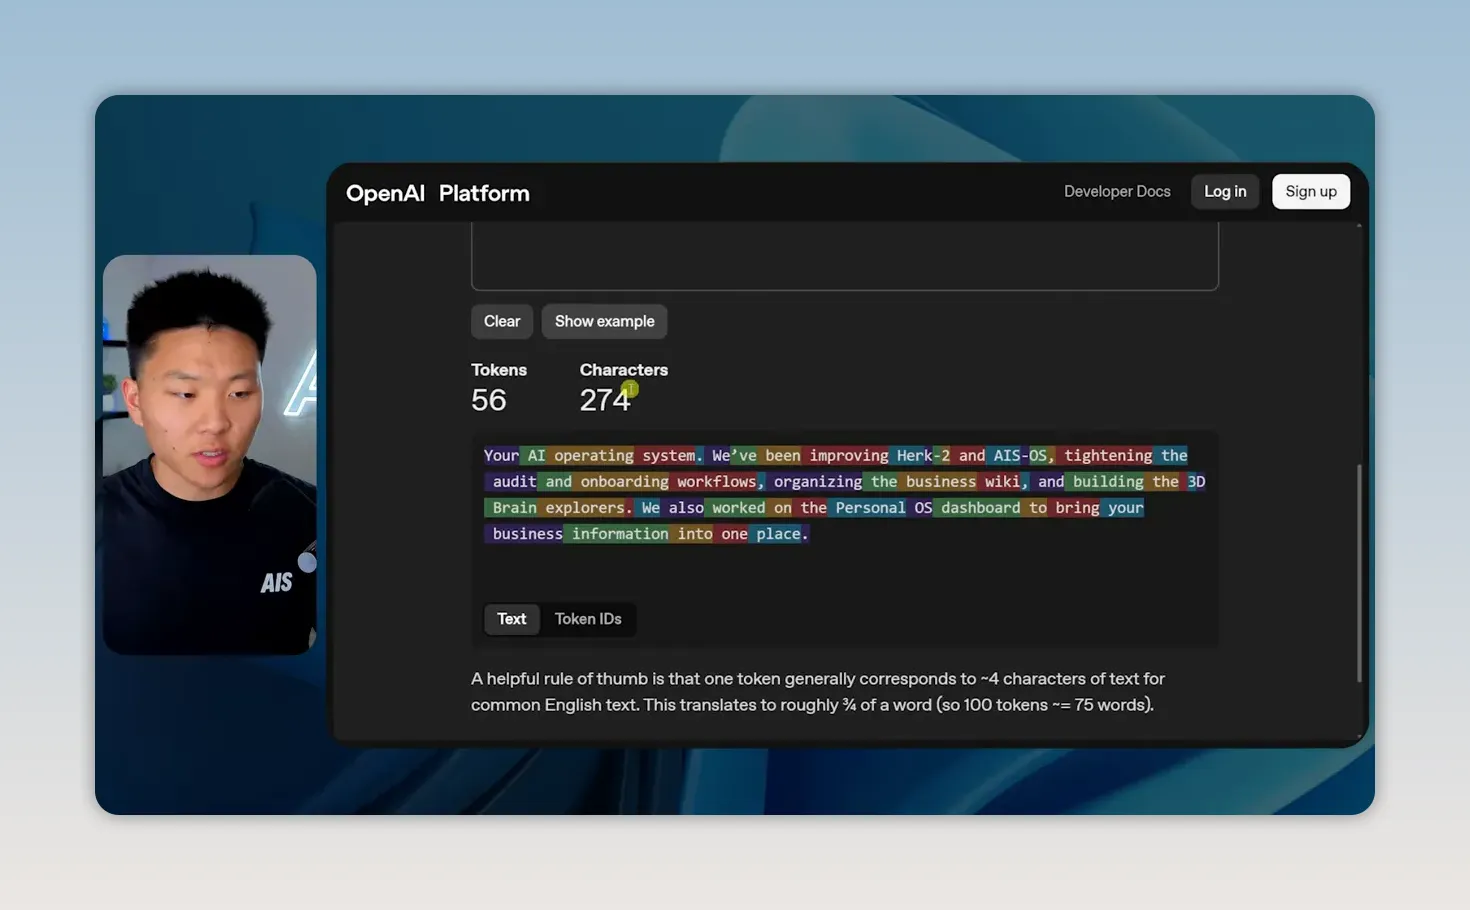Click the Sign up button
The width and height of the screenshot is (1470, 910).
[1311, 191]
